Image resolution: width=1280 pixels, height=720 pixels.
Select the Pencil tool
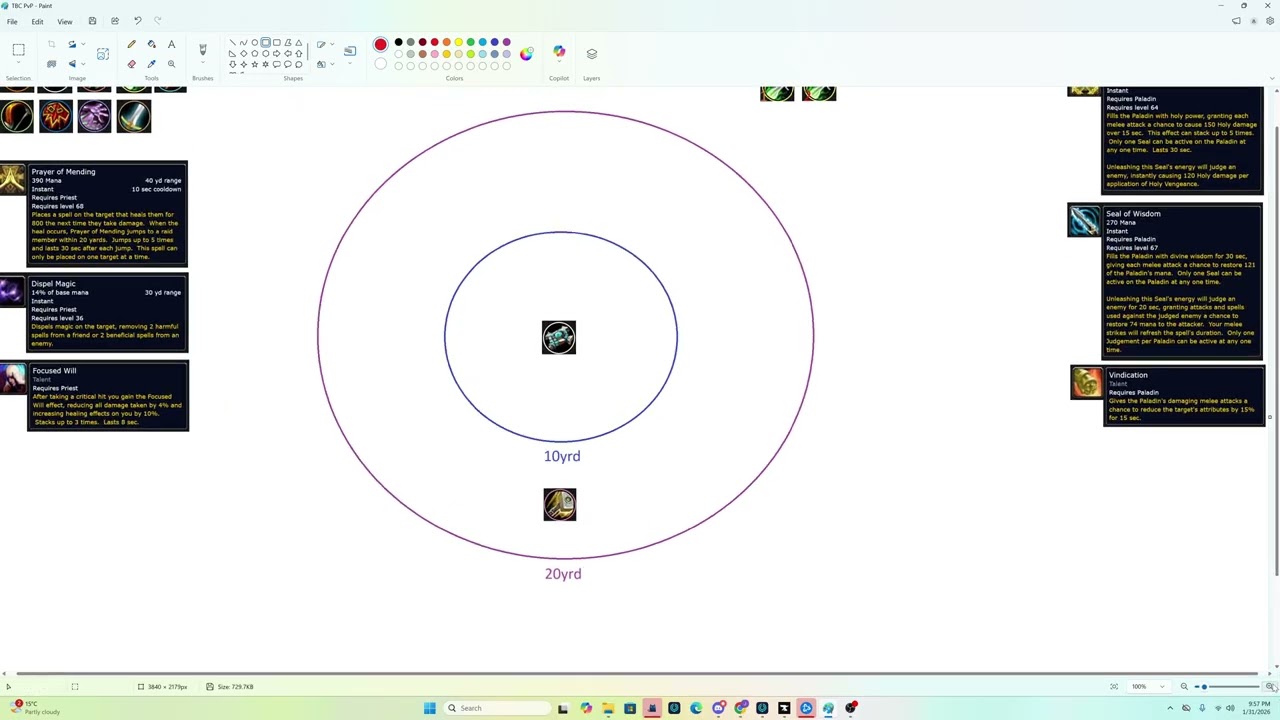pos(131,44)
